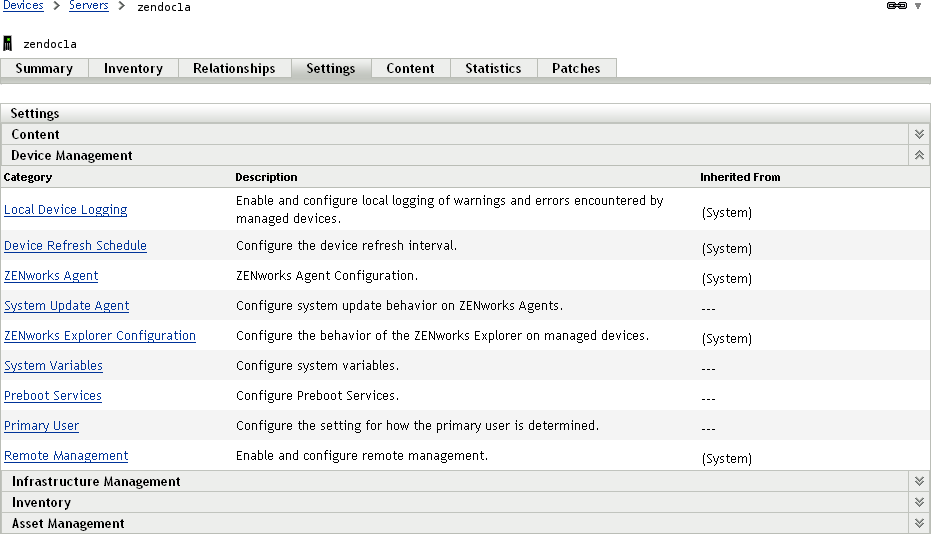Click Devices in the breadcrumb trail
The image size is (931, 534).
[x=23, y=6]
